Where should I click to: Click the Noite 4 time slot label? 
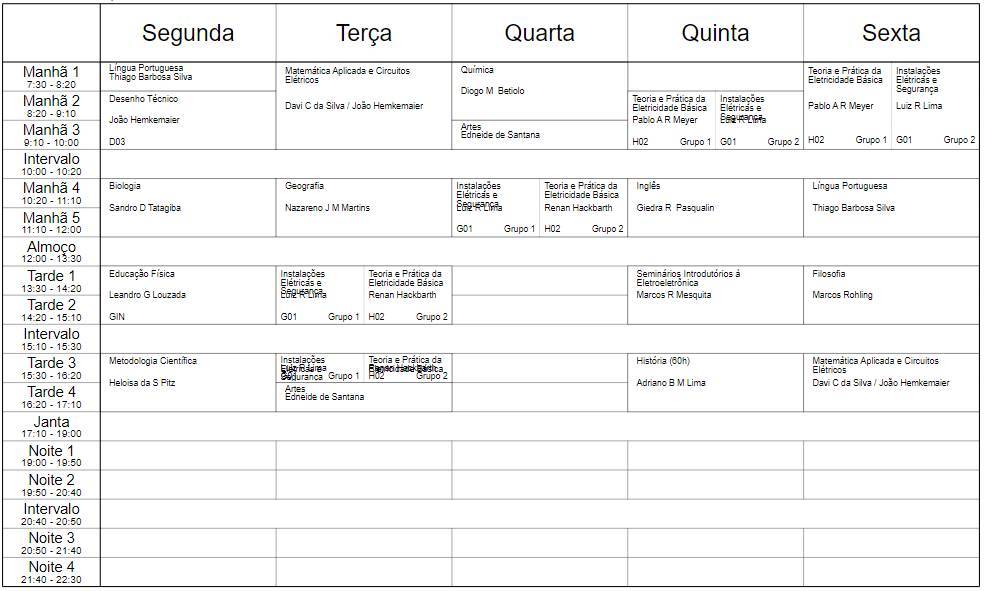tap(51, 572)
